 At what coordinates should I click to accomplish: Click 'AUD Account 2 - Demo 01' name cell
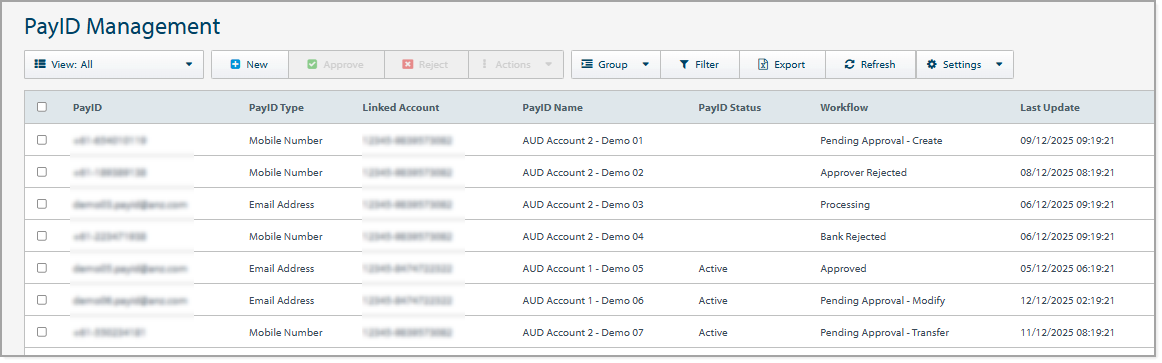tap(583, 140)
